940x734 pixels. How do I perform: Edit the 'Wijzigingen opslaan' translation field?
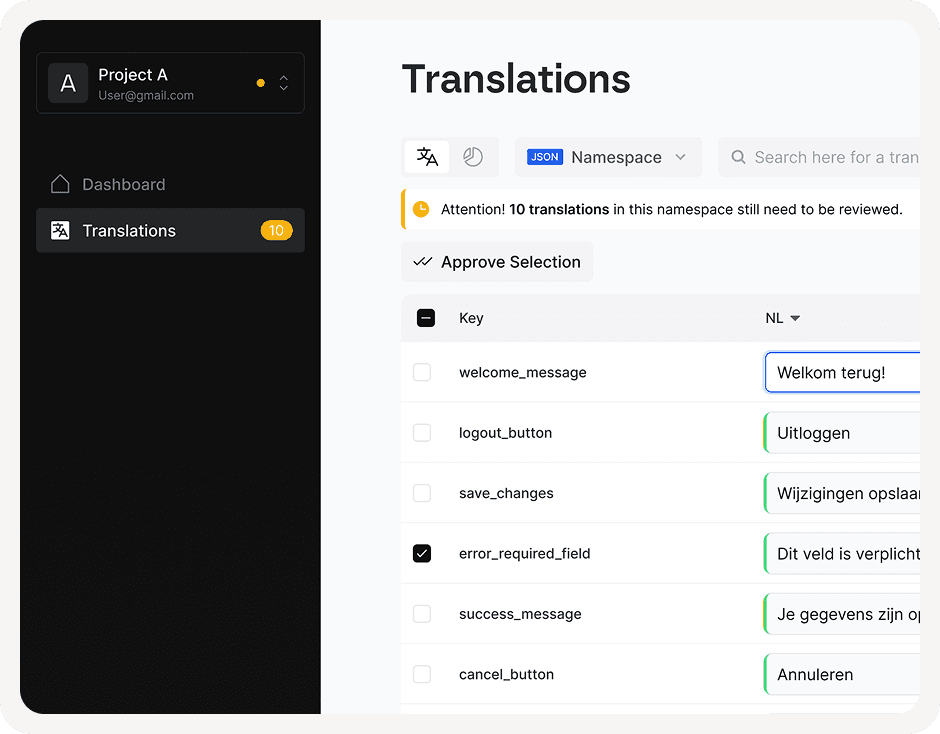pos(842,493)
